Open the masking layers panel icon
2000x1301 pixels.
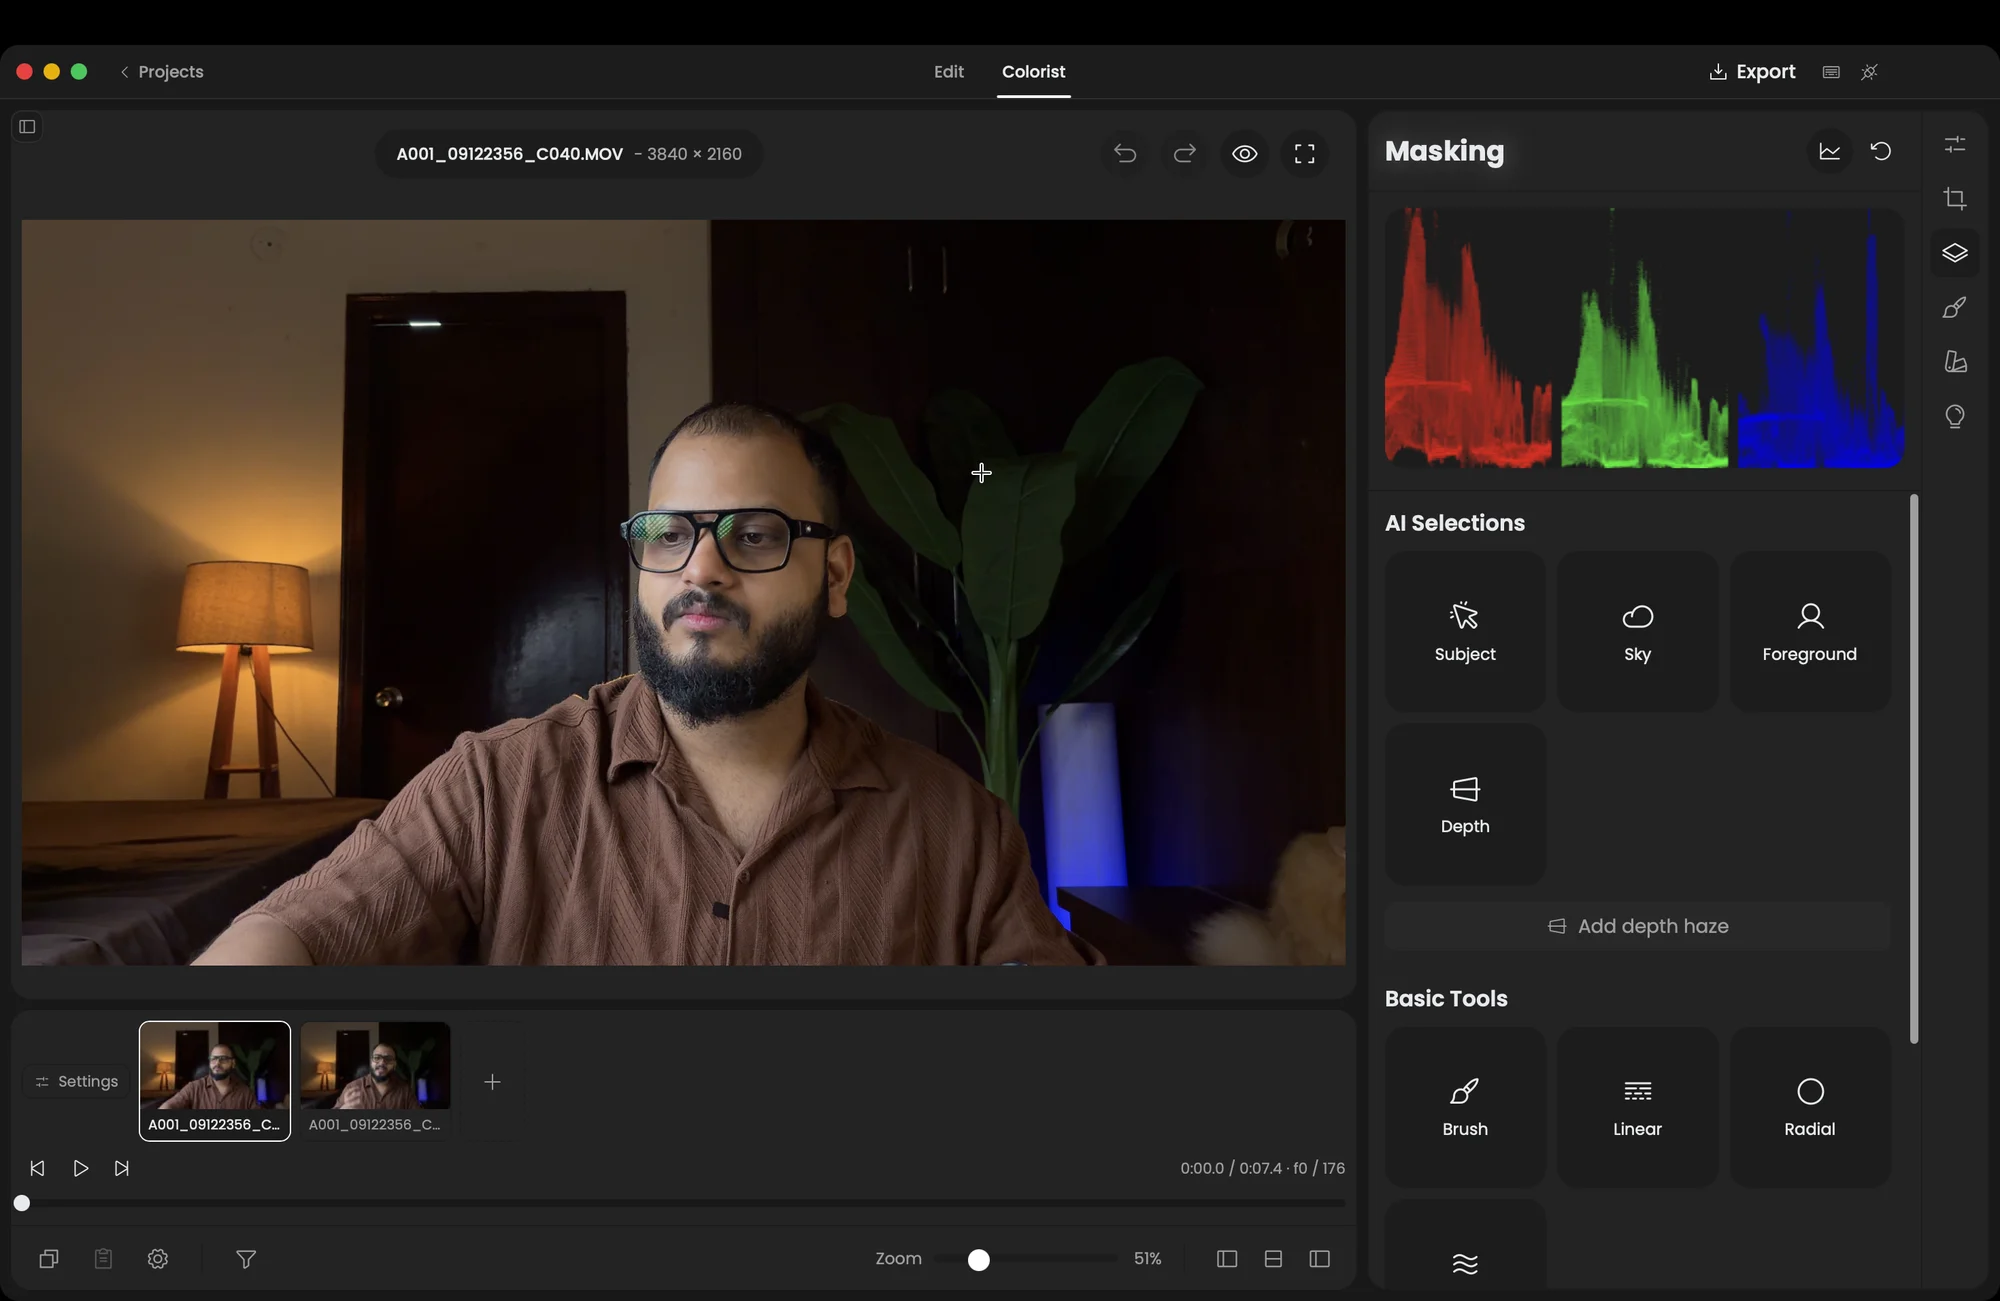point(1955,253)
